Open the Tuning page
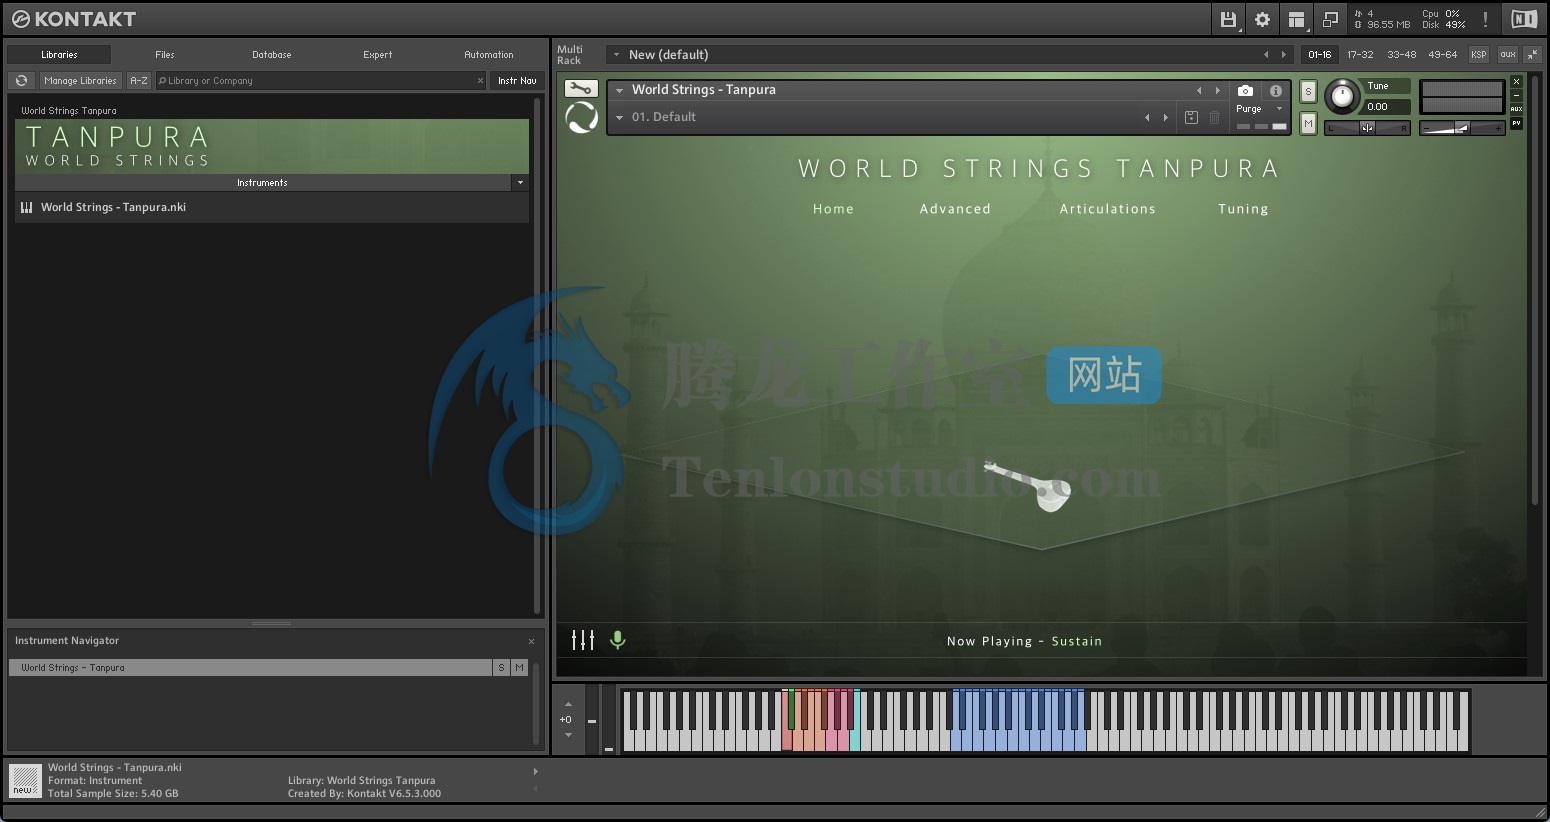 pos(1243,209)
